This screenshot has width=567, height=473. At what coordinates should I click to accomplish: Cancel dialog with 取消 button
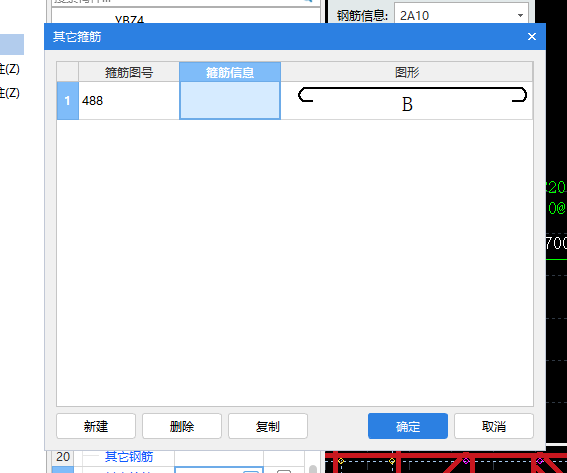pos(494,426)
